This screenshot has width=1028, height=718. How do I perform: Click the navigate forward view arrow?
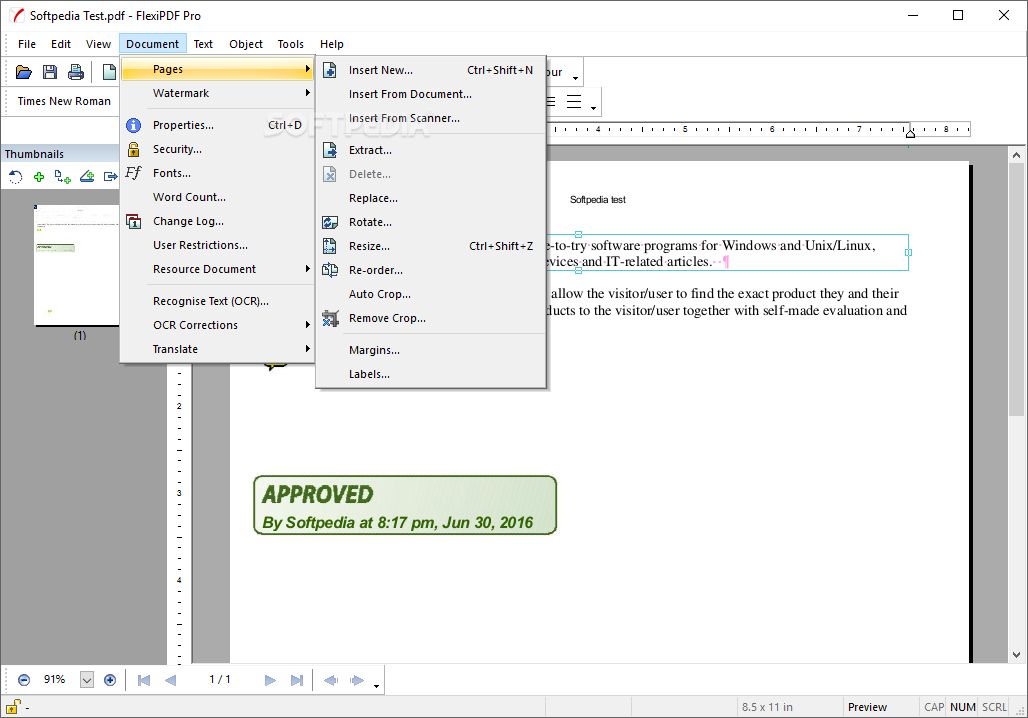[357, 680]
